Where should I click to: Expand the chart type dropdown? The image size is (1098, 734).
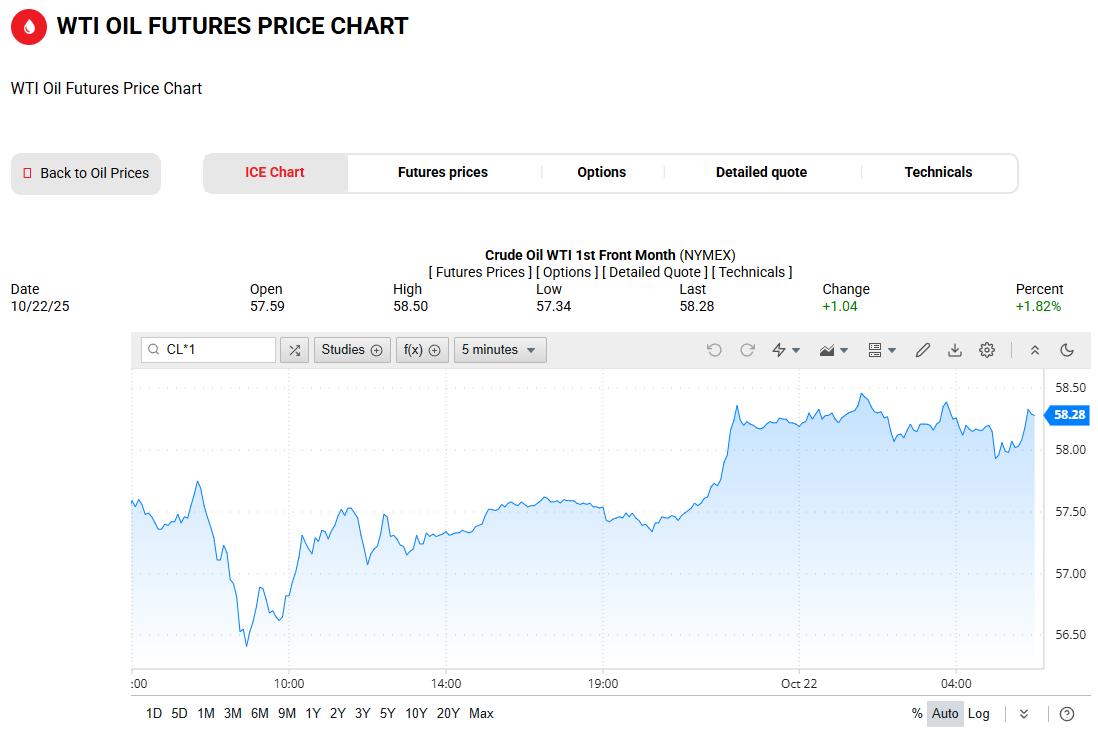pyautogui.click(x=833, y=350)
